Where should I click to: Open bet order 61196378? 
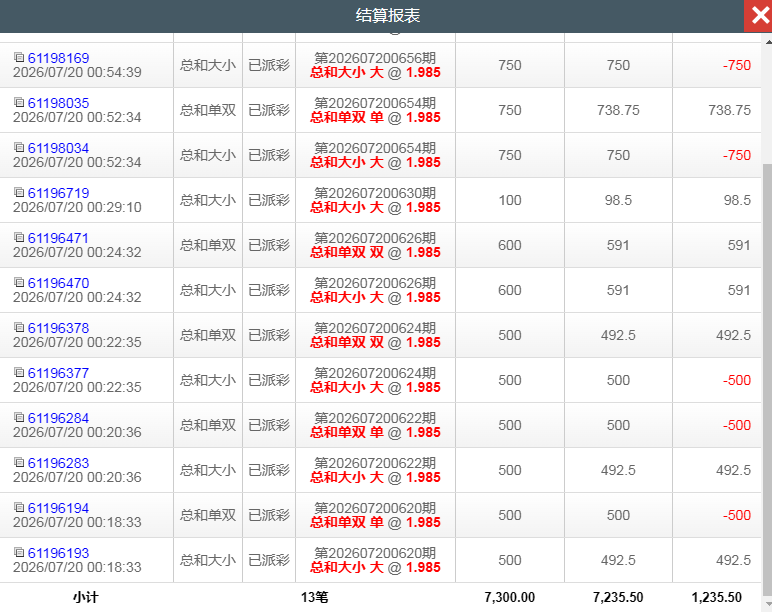59,328
